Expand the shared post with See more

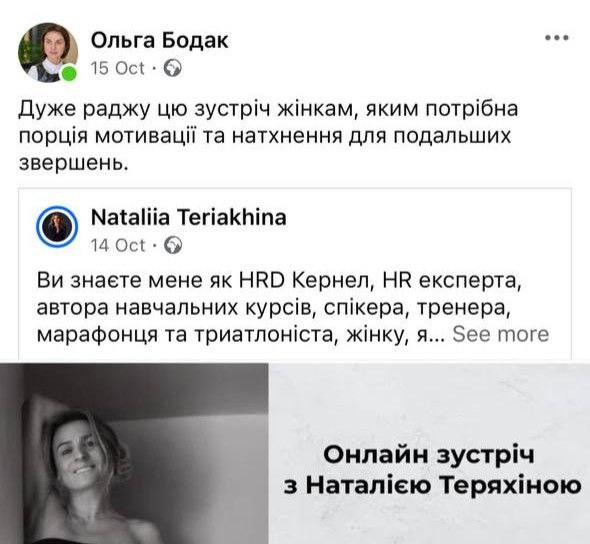coord(501,334)
